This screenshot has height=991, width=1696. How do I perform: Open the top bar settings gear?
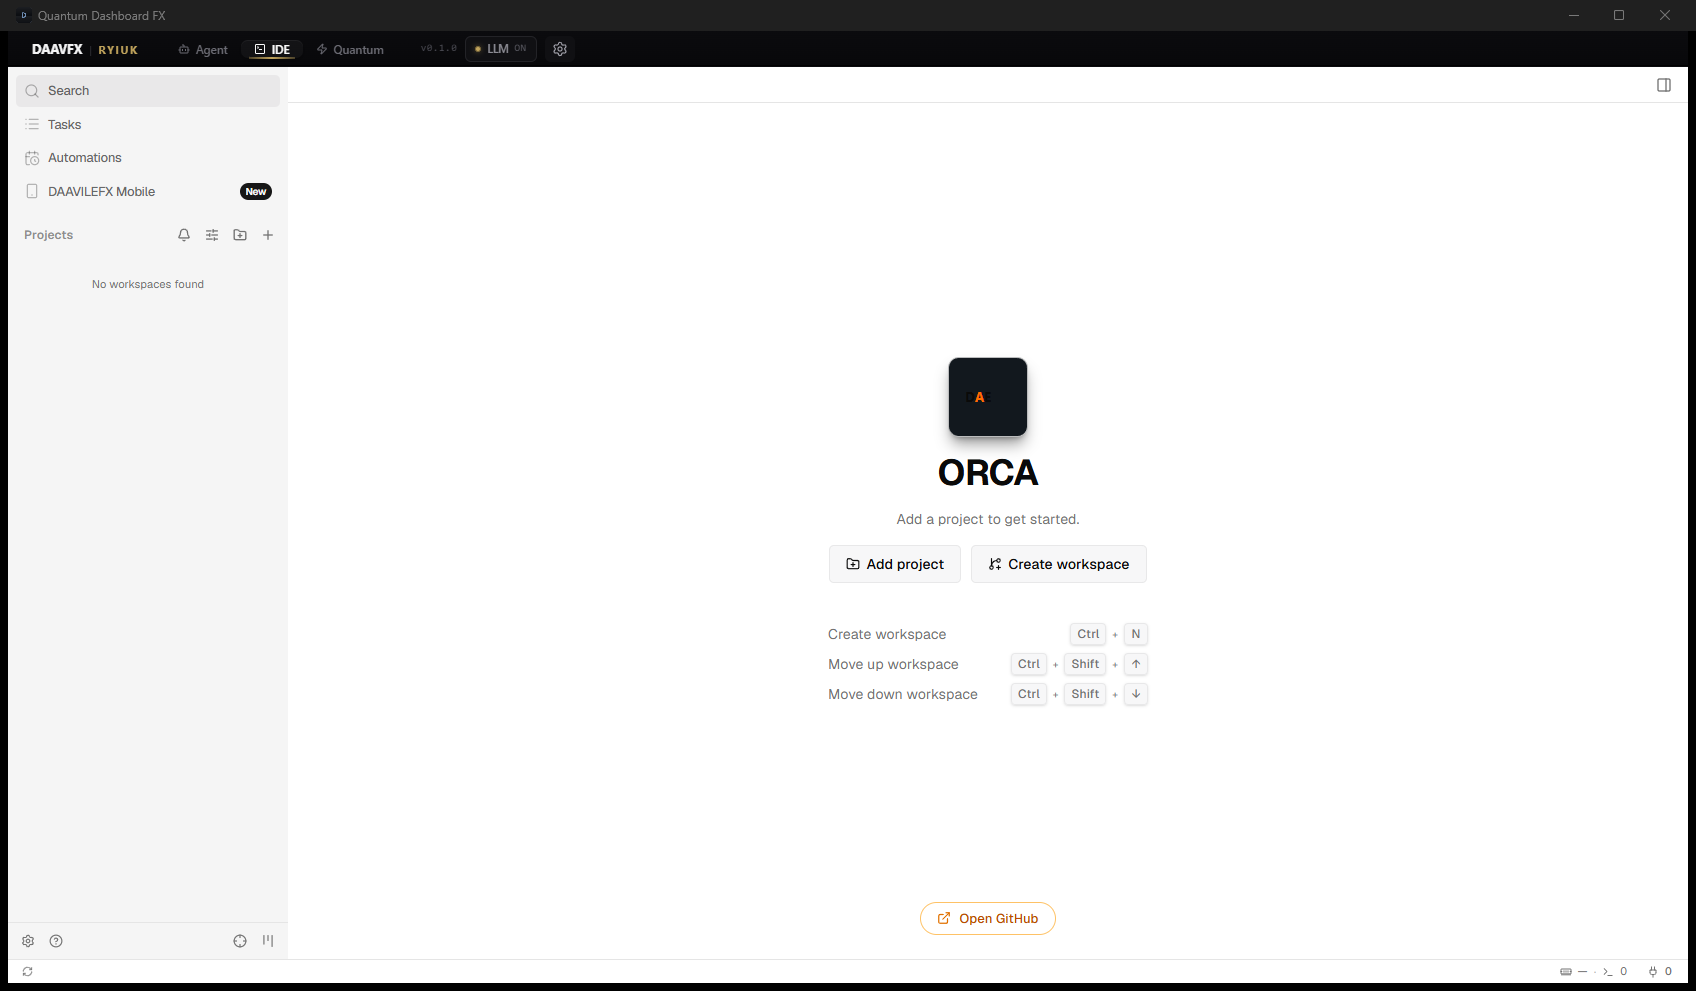(560, 49)
